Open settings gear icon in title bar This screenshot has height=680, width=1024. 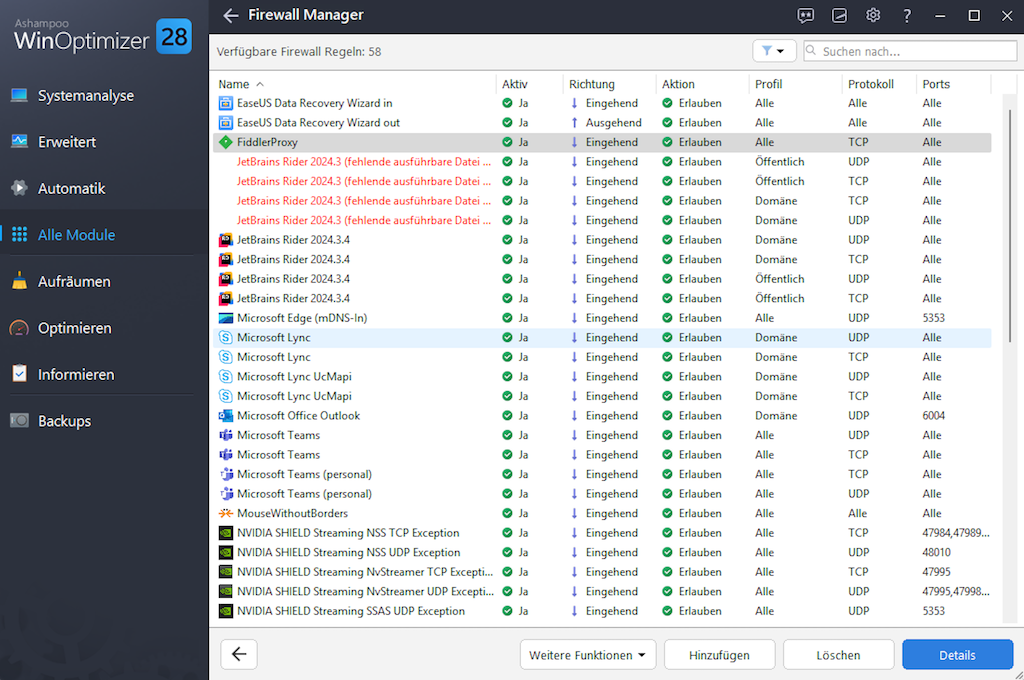873,15
